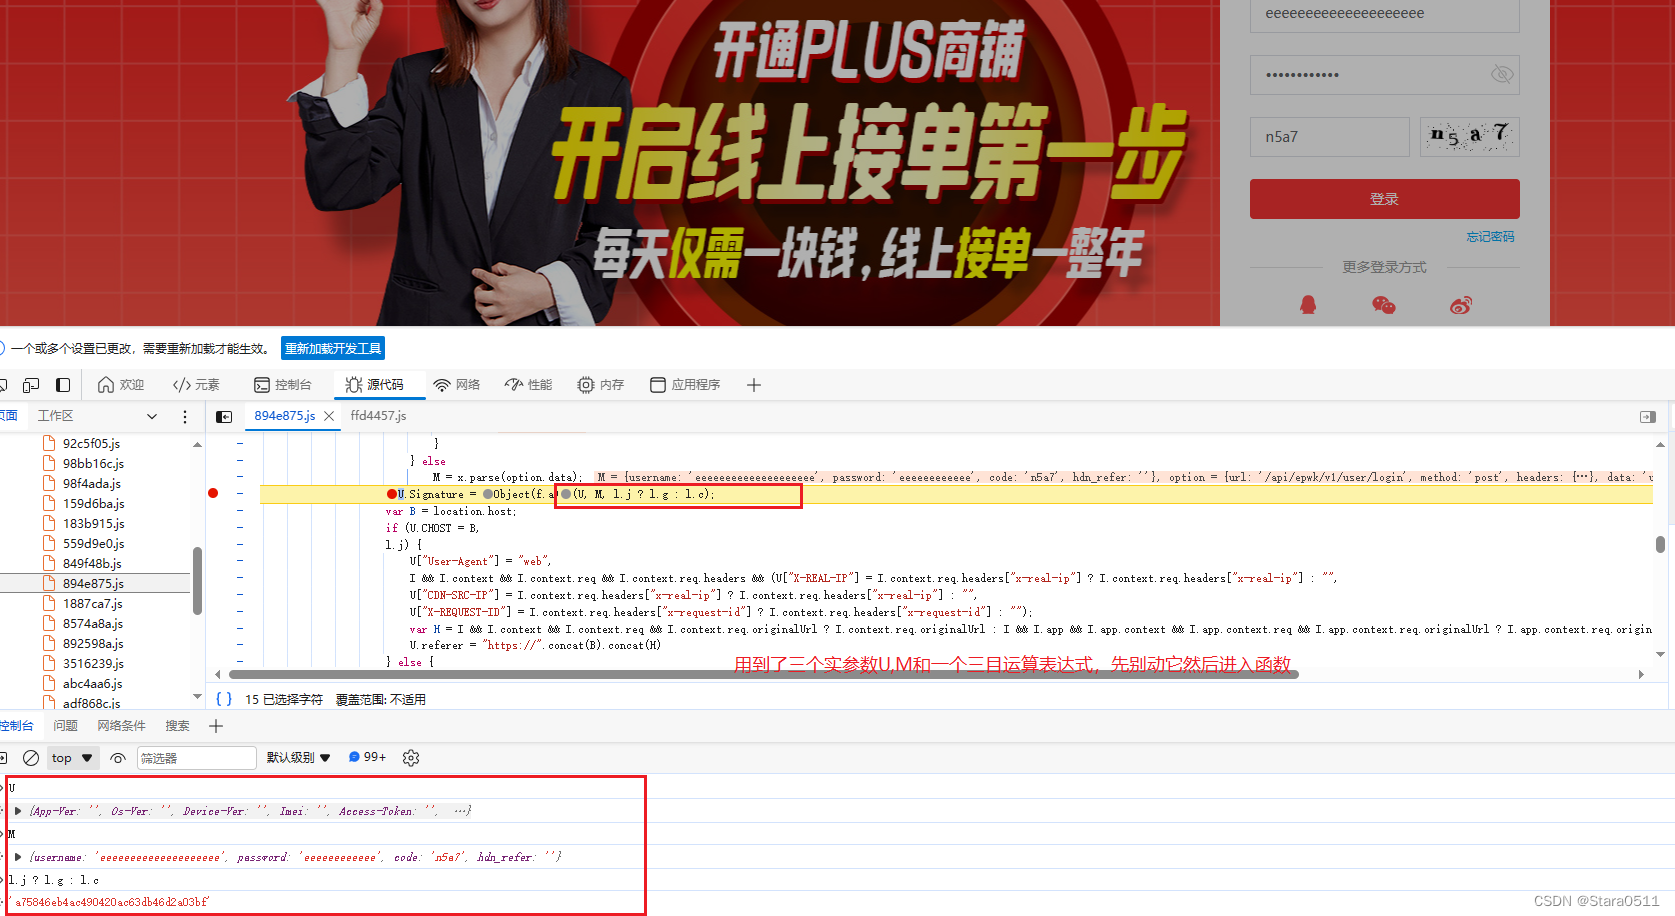Open the top context dropdown
Viewport: 1675px width, 916px height.
pos(72,758)
